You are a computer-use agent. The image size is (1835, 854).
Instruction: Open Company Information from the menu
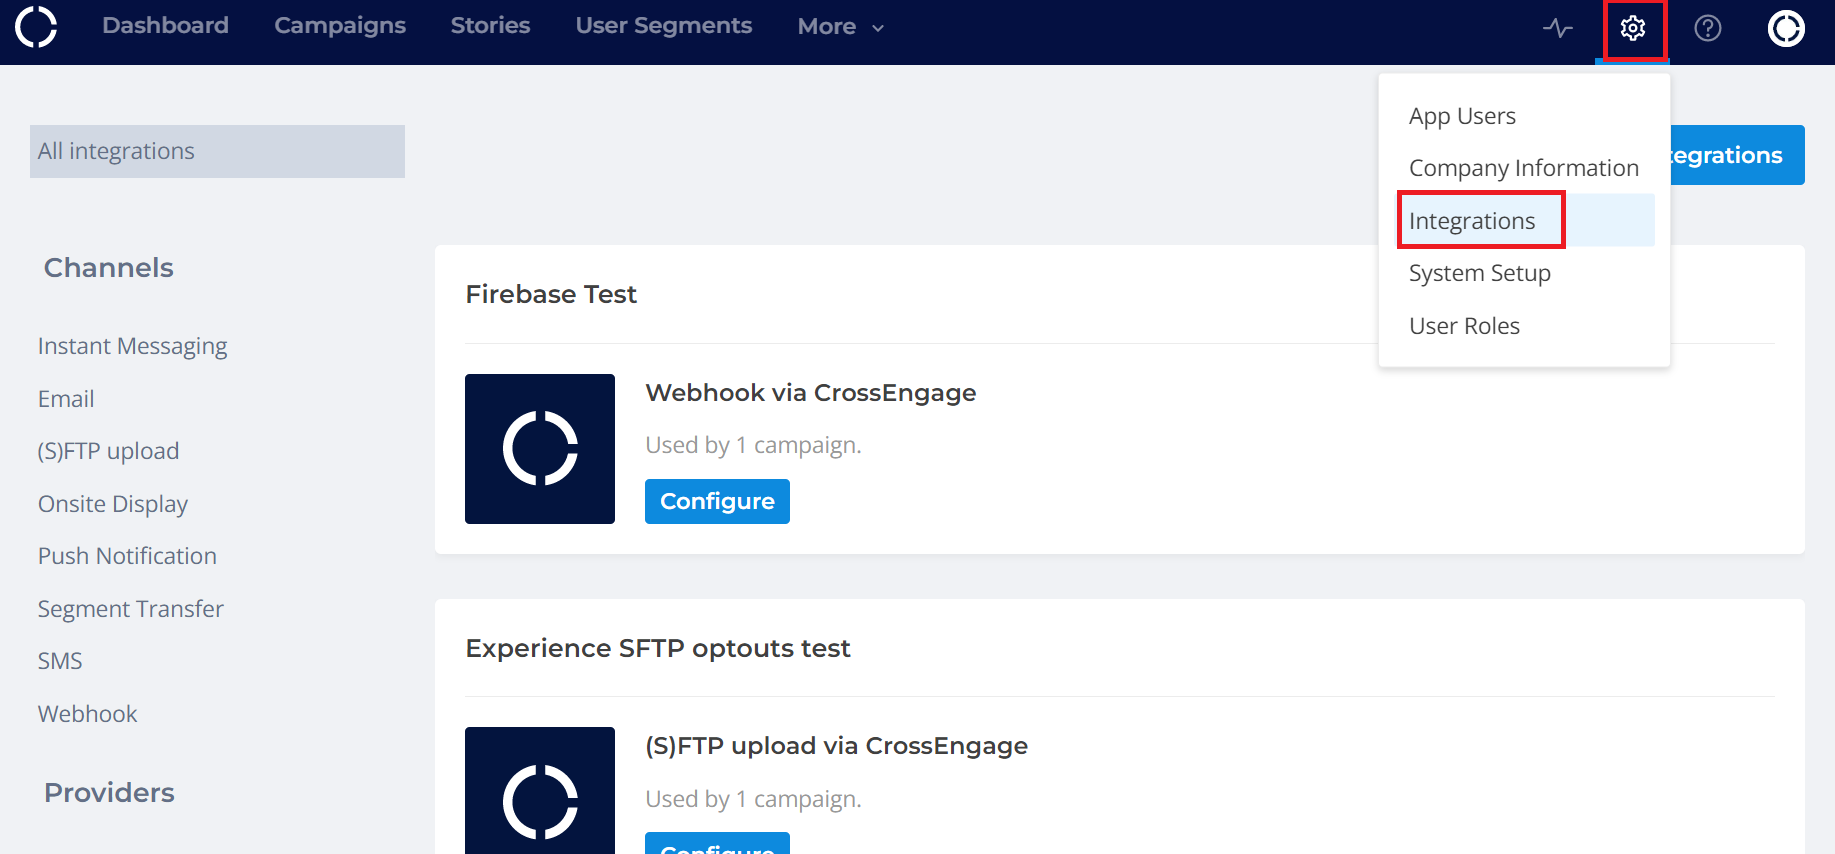1523,168
